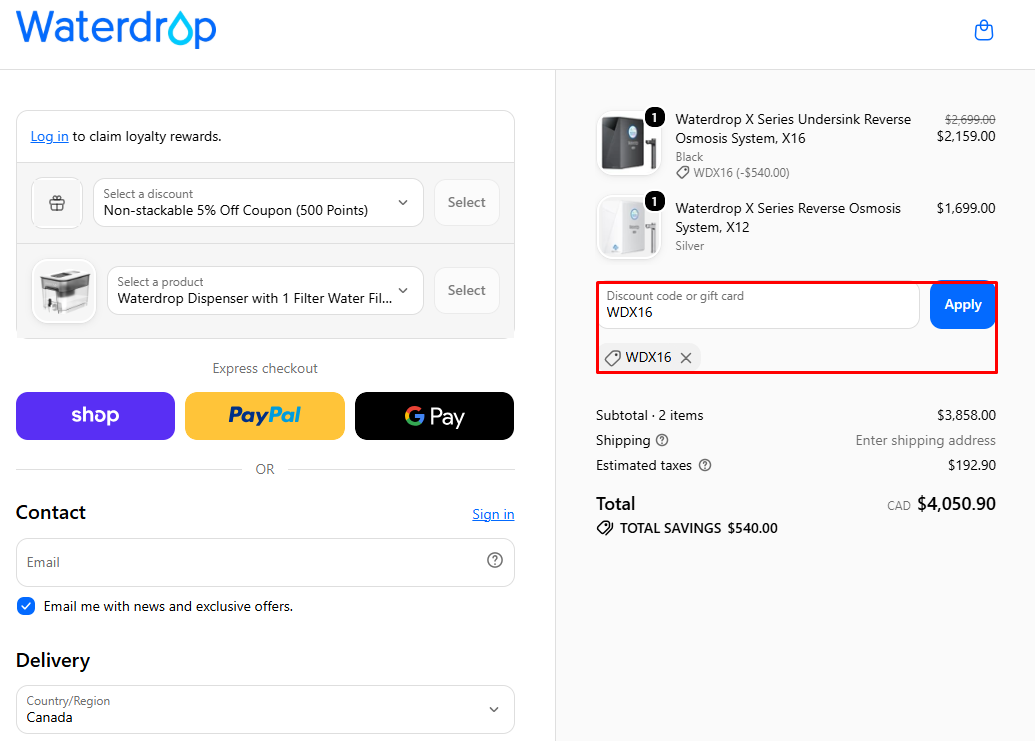The image size is (1035, 741).
Task: Click the Estimated taxes help icon
Action: (705, 465)
